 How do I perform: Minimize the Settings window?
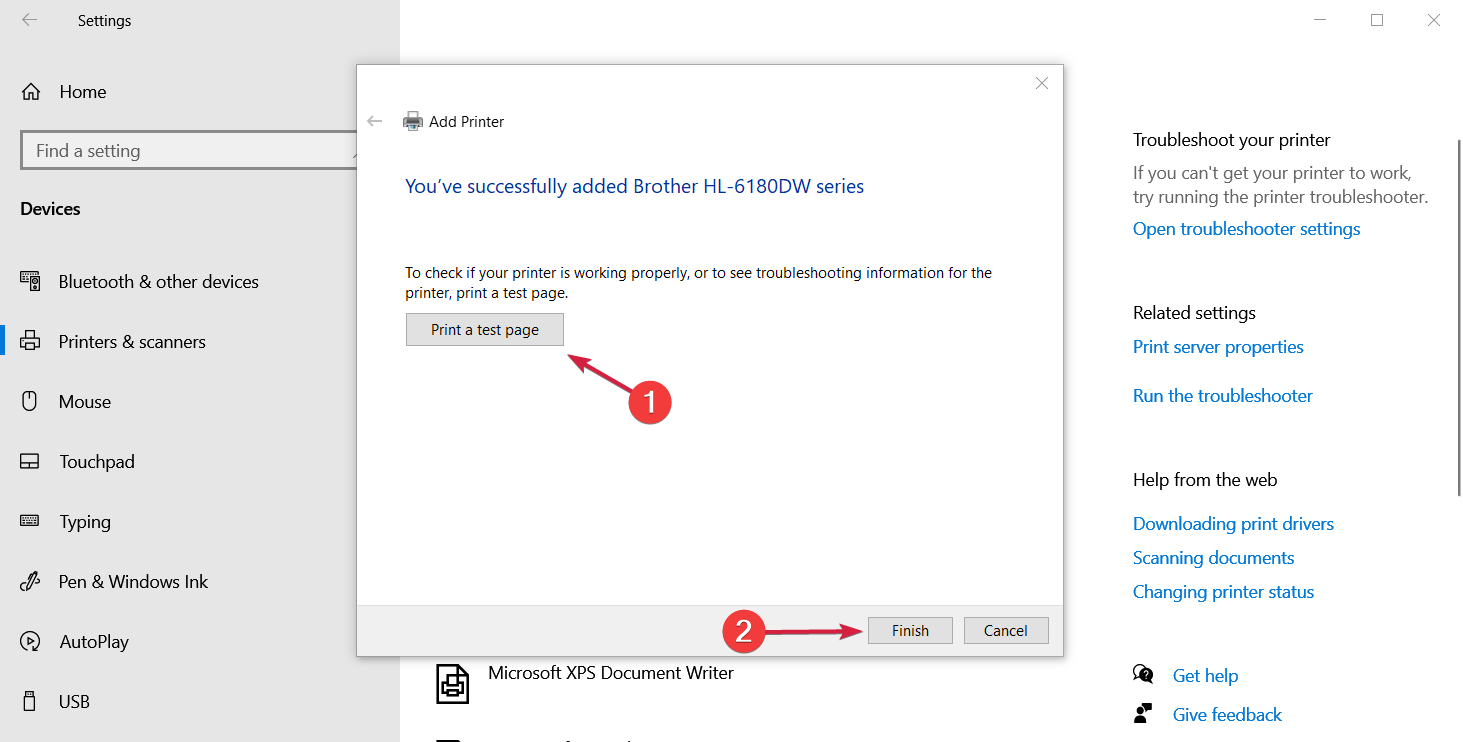point(1320,20)
